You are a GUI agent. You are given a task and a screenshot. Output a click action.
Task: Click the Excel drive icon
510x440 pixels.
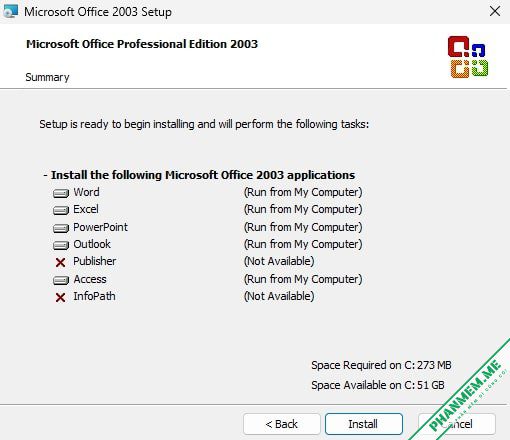tap(61, 210)
